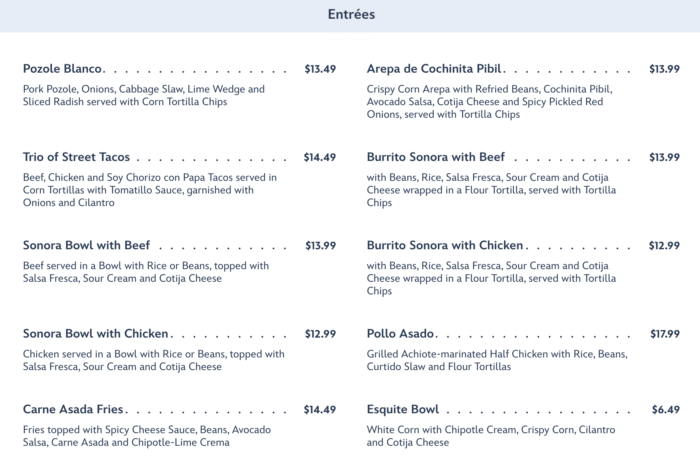Click the Arepa de Cochinita Pibil title
Image resolution: width=700 pixels, height=471 pixels.
pos(434,69)
